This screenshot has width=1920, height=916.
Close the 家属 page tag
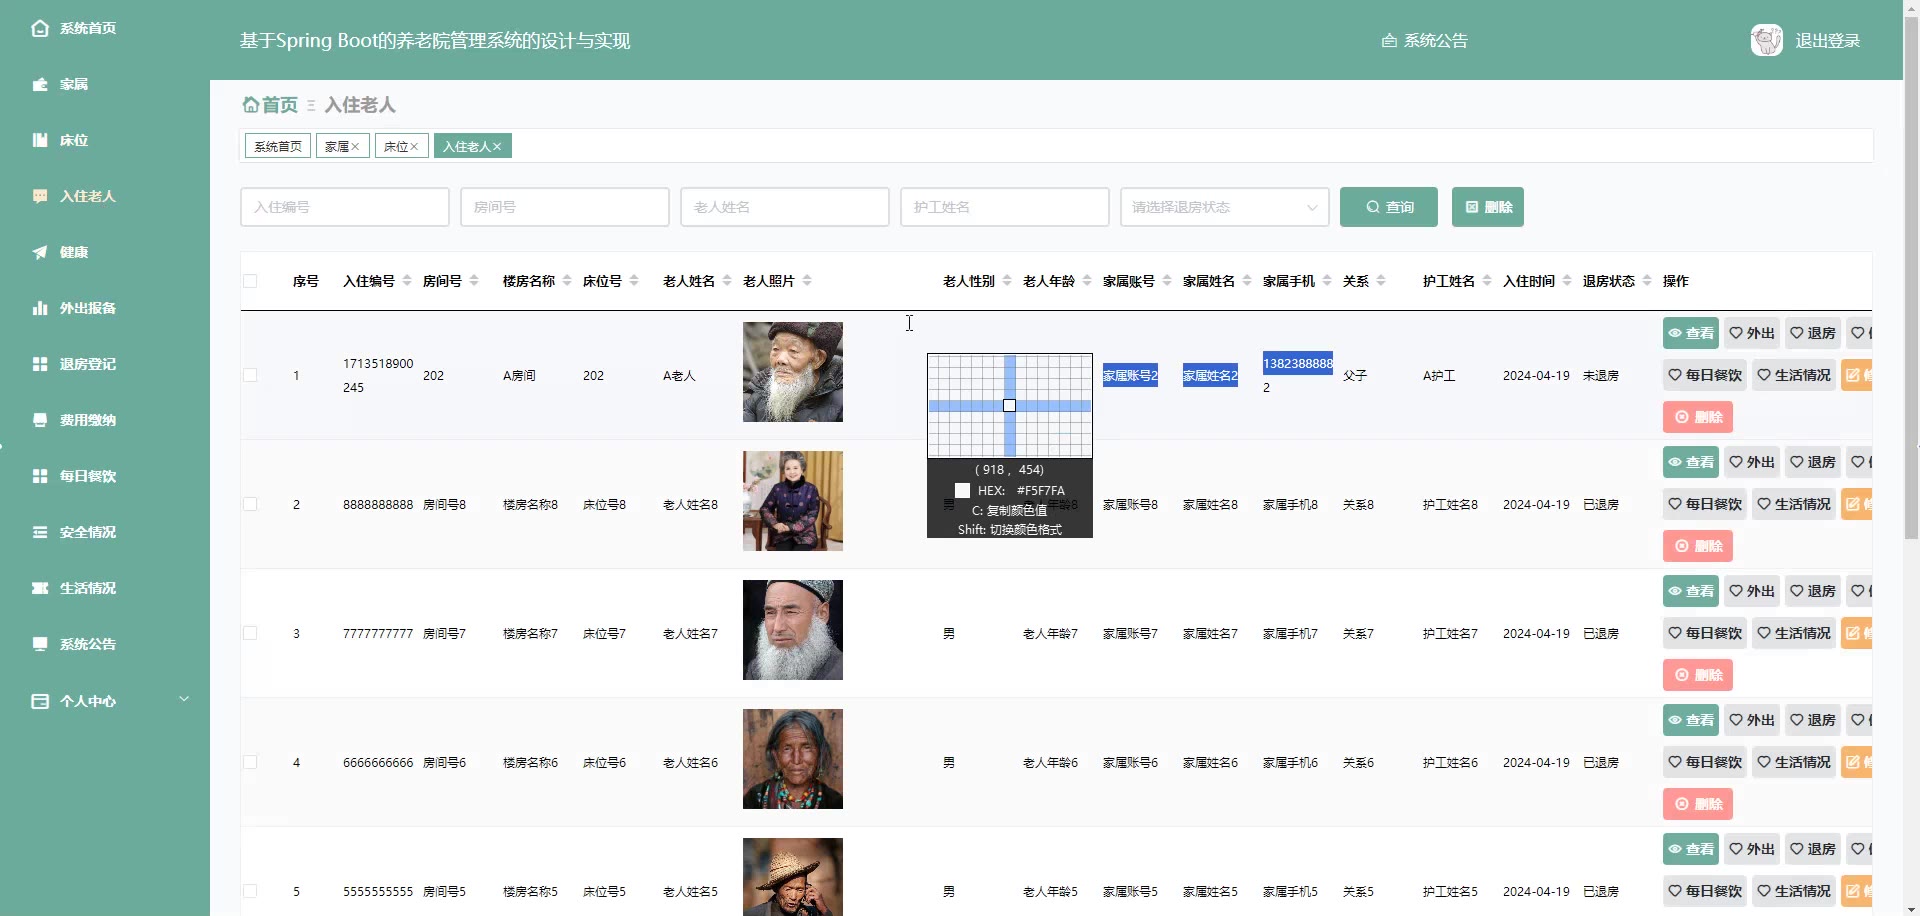[x=355, y=147]
